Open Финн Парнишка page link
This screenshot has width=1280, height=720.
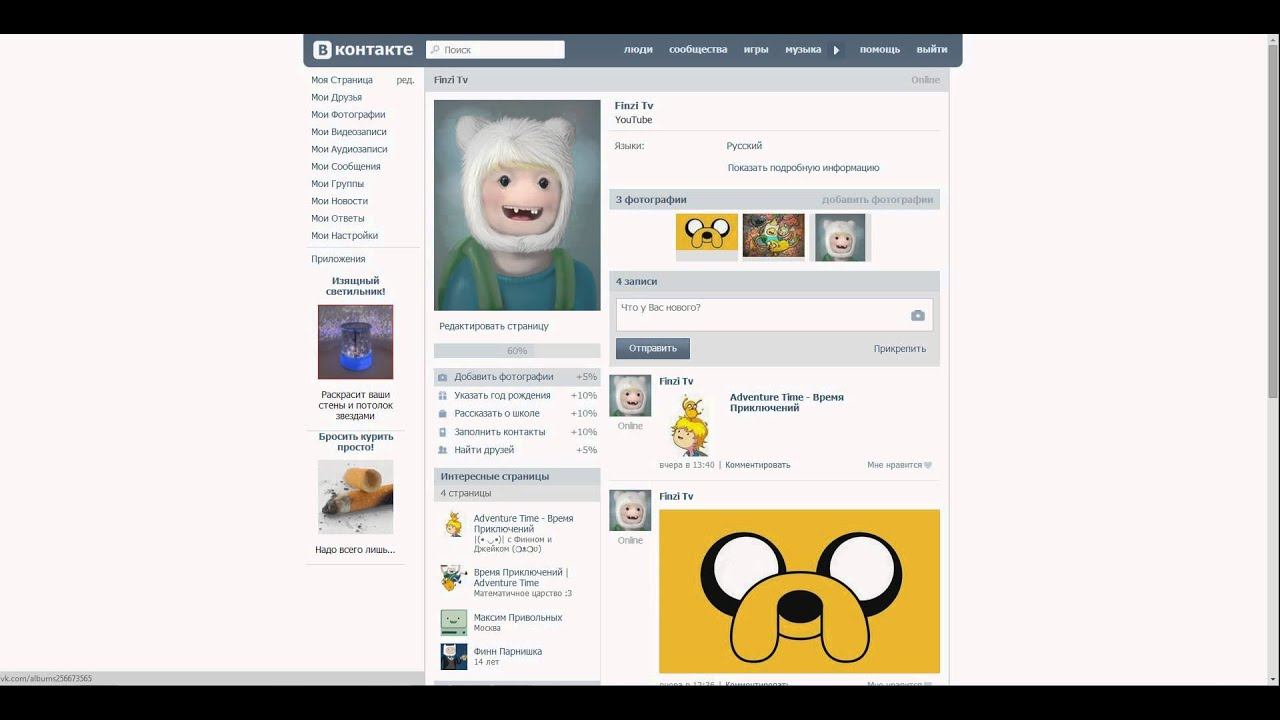[508, 652]
